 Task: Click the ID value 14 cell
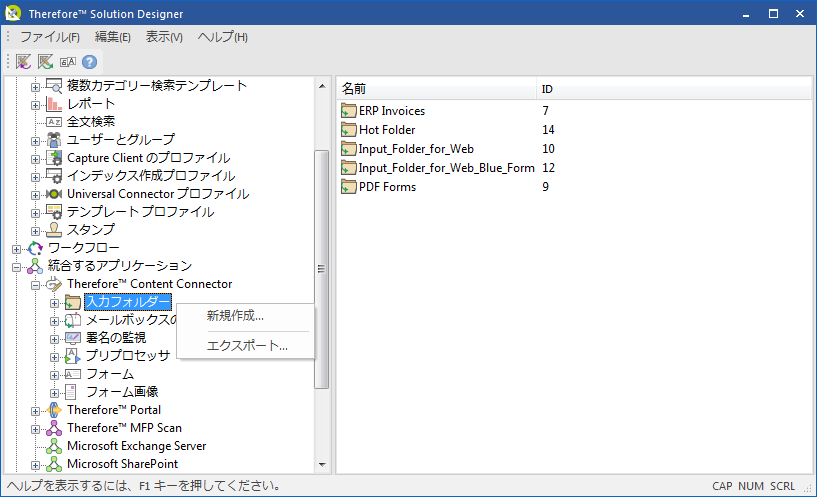(548, 130)
